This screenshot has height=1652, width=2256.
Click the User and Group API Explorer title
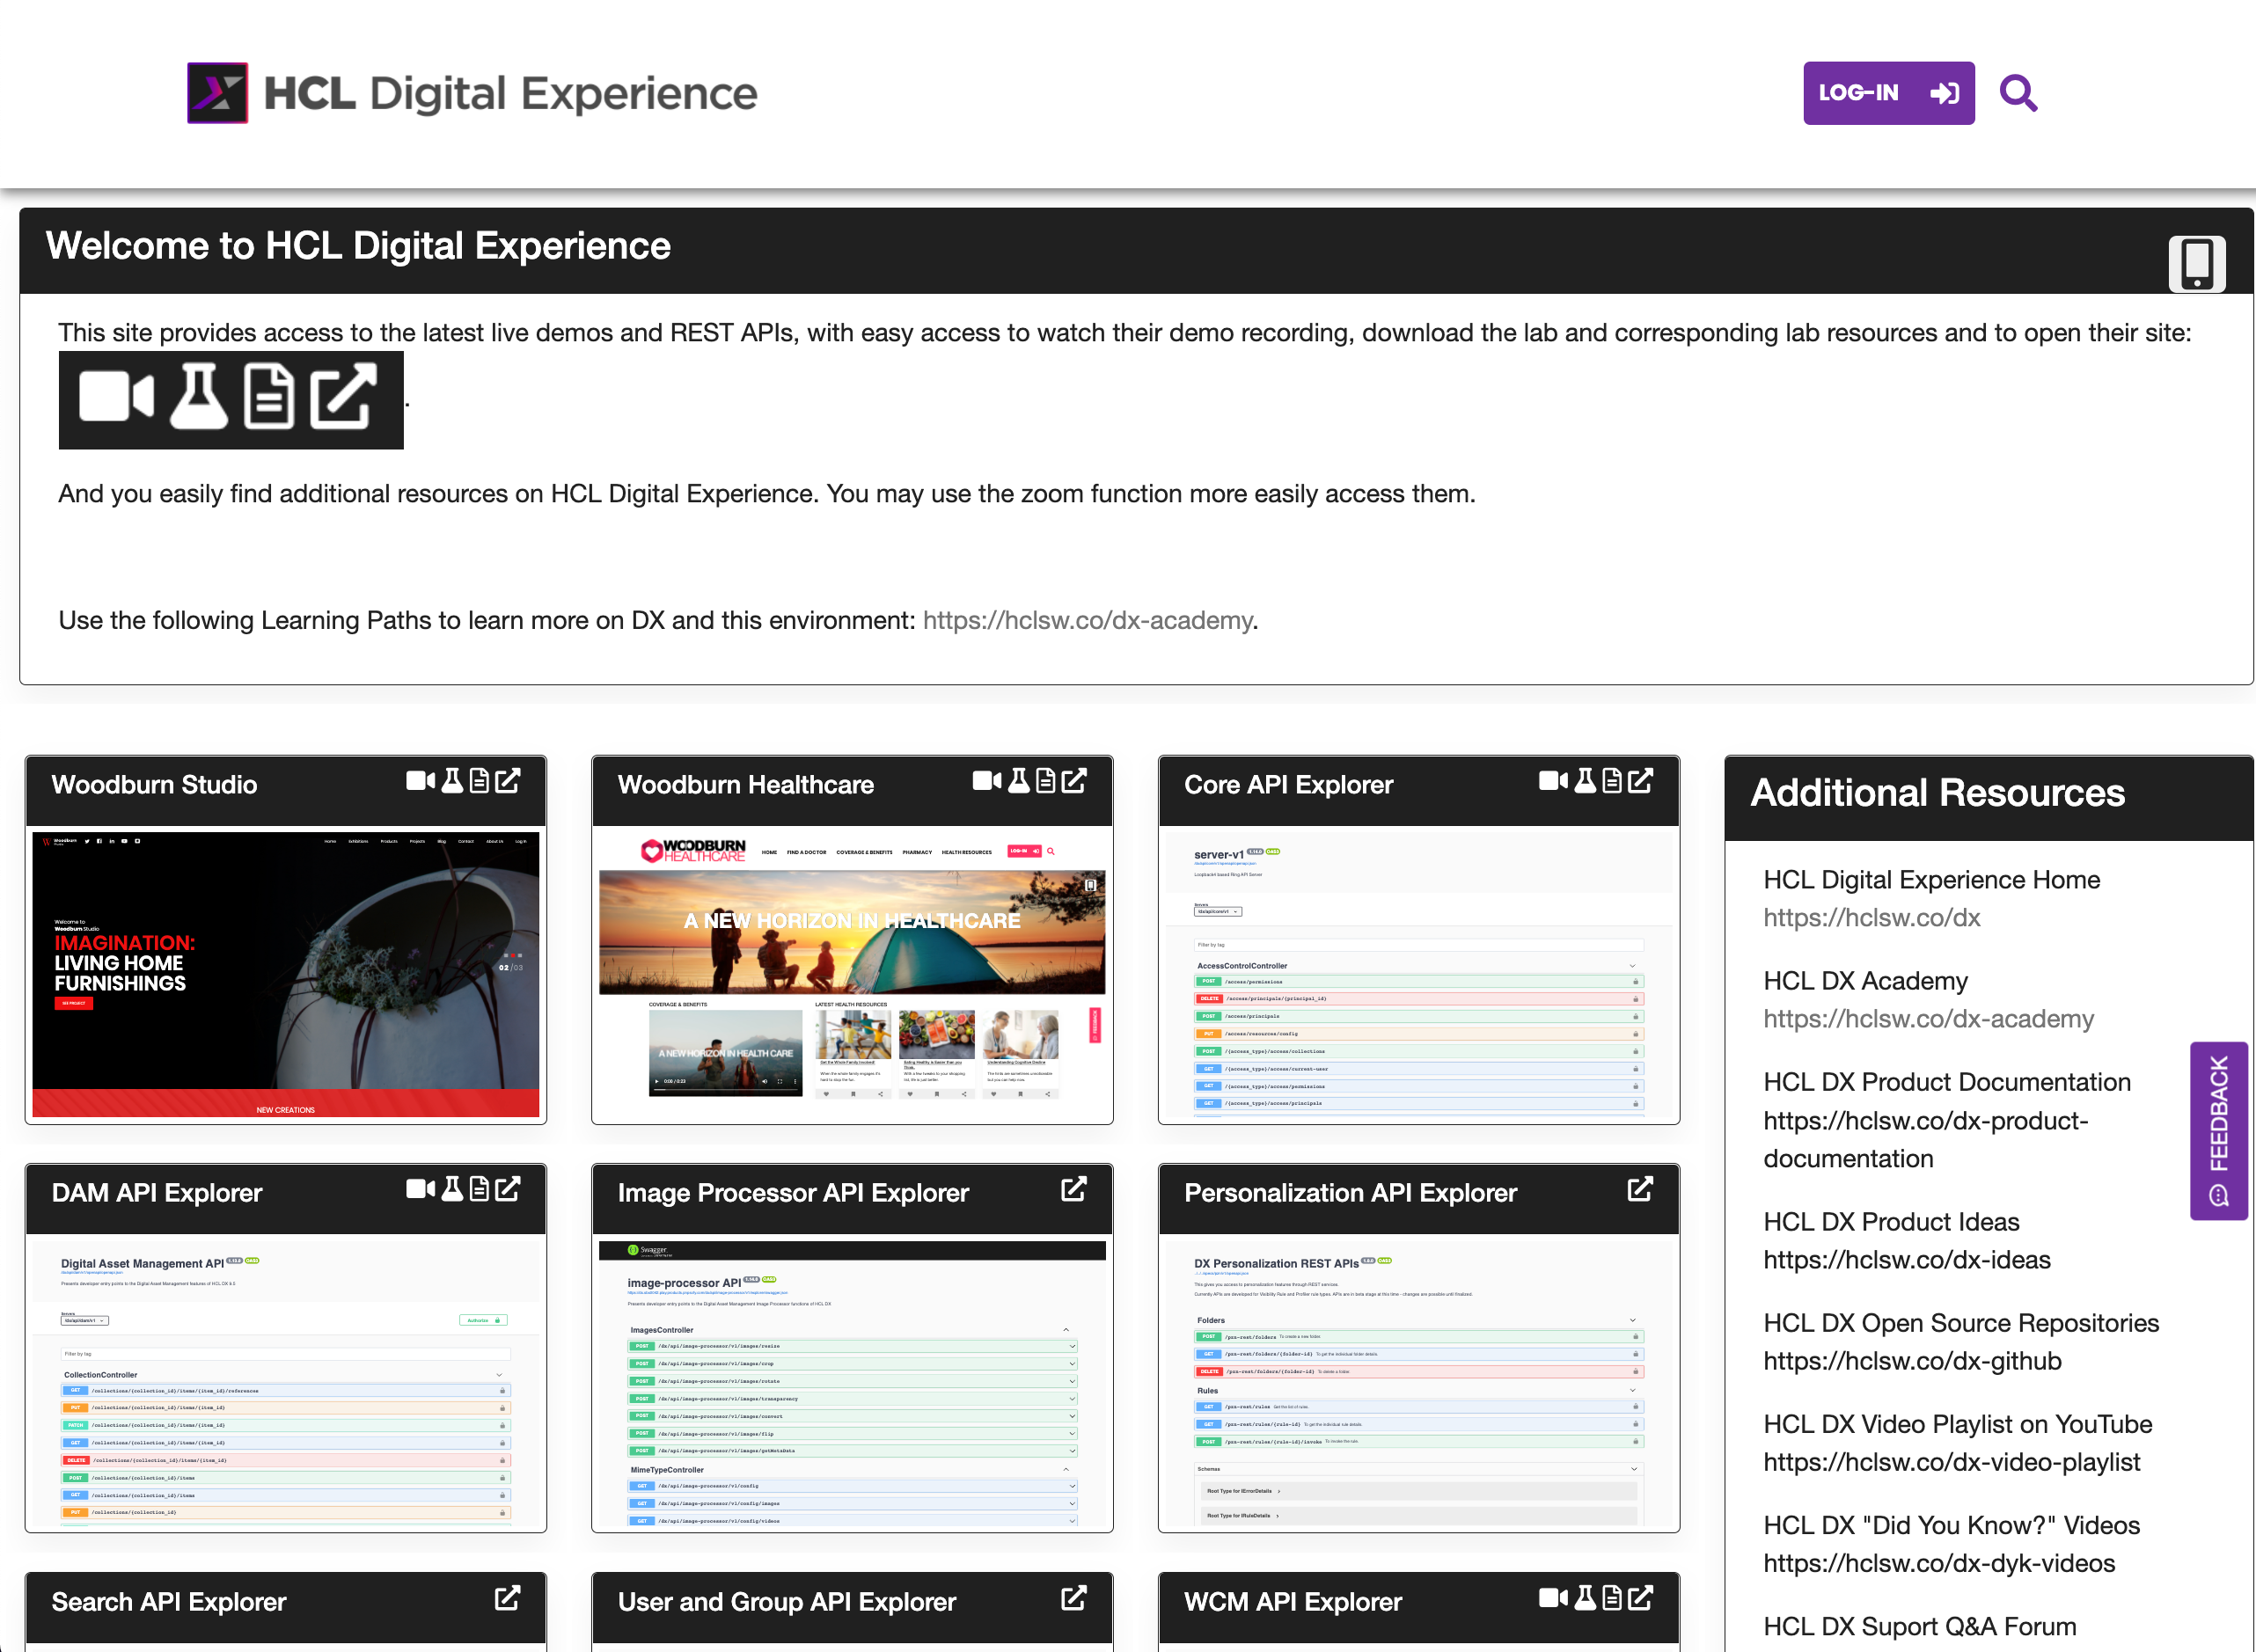point(787,1602)
